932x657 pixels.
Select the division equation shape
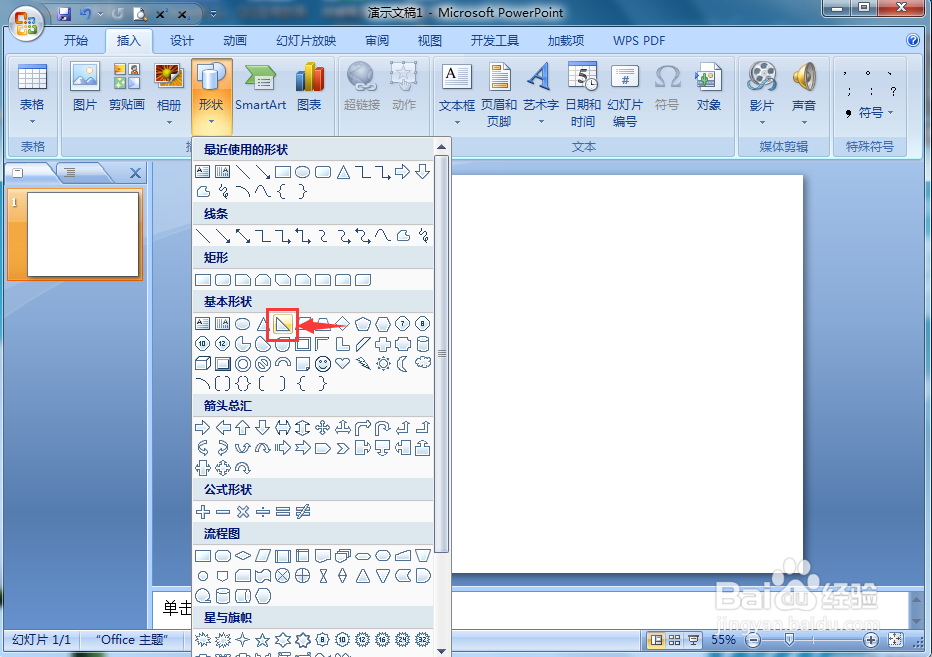click(x=263, y=511)
